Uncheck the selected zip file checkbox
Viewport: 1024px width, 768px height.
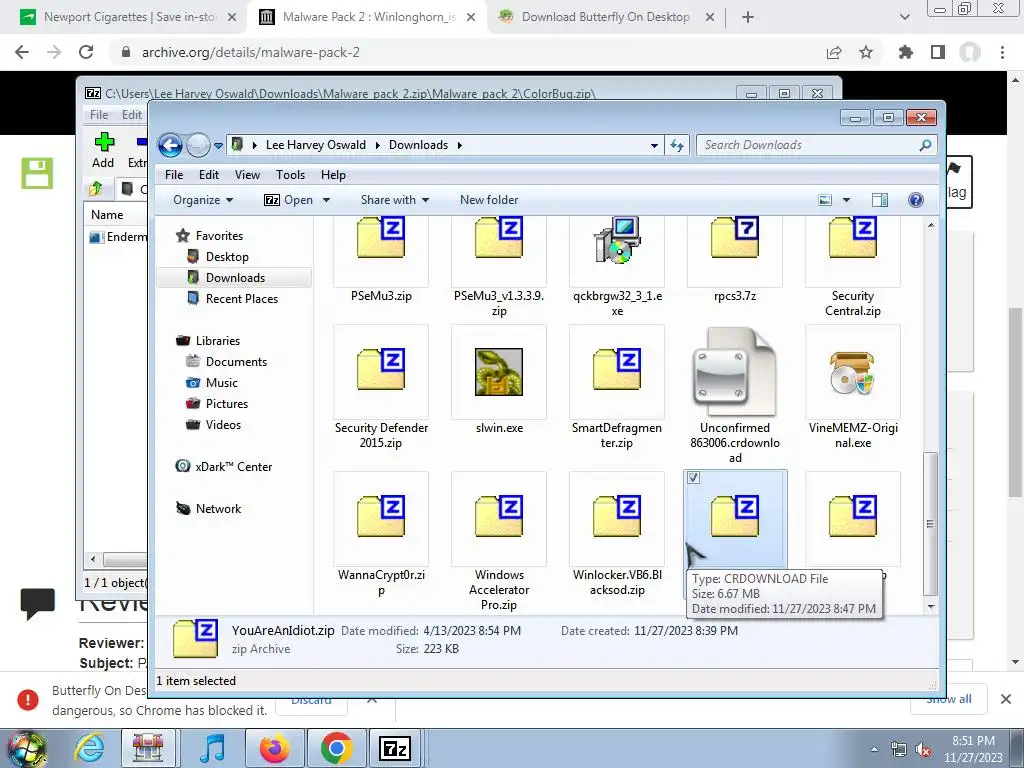click(694, 478)
